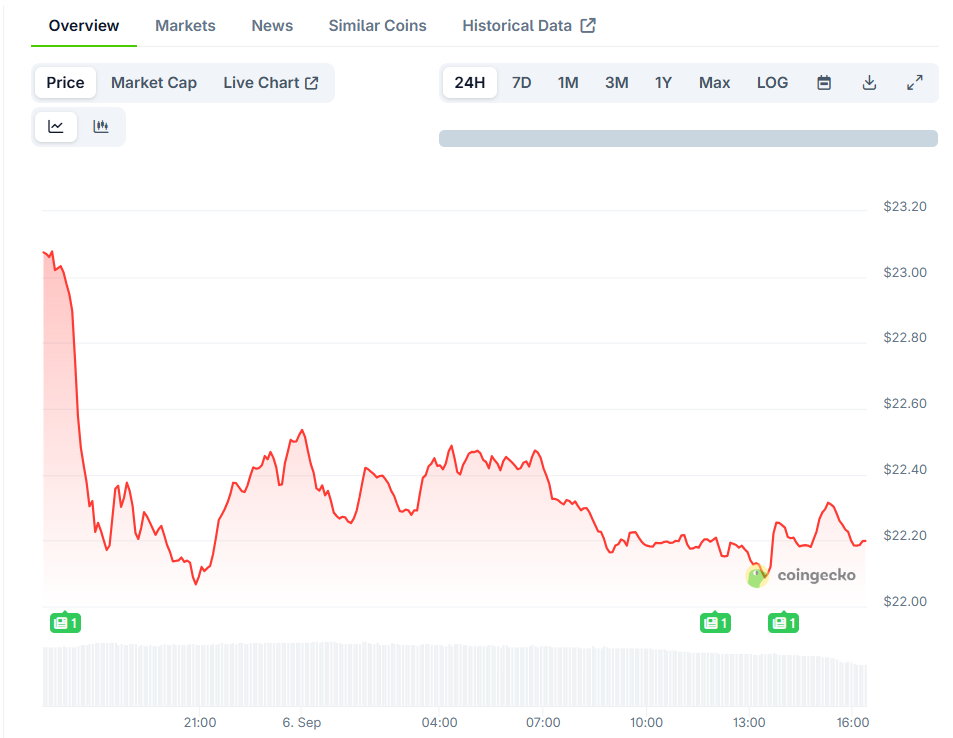Open the Historical Data link
This screenshot has height=738, width=953.
(x=528, y=26)
